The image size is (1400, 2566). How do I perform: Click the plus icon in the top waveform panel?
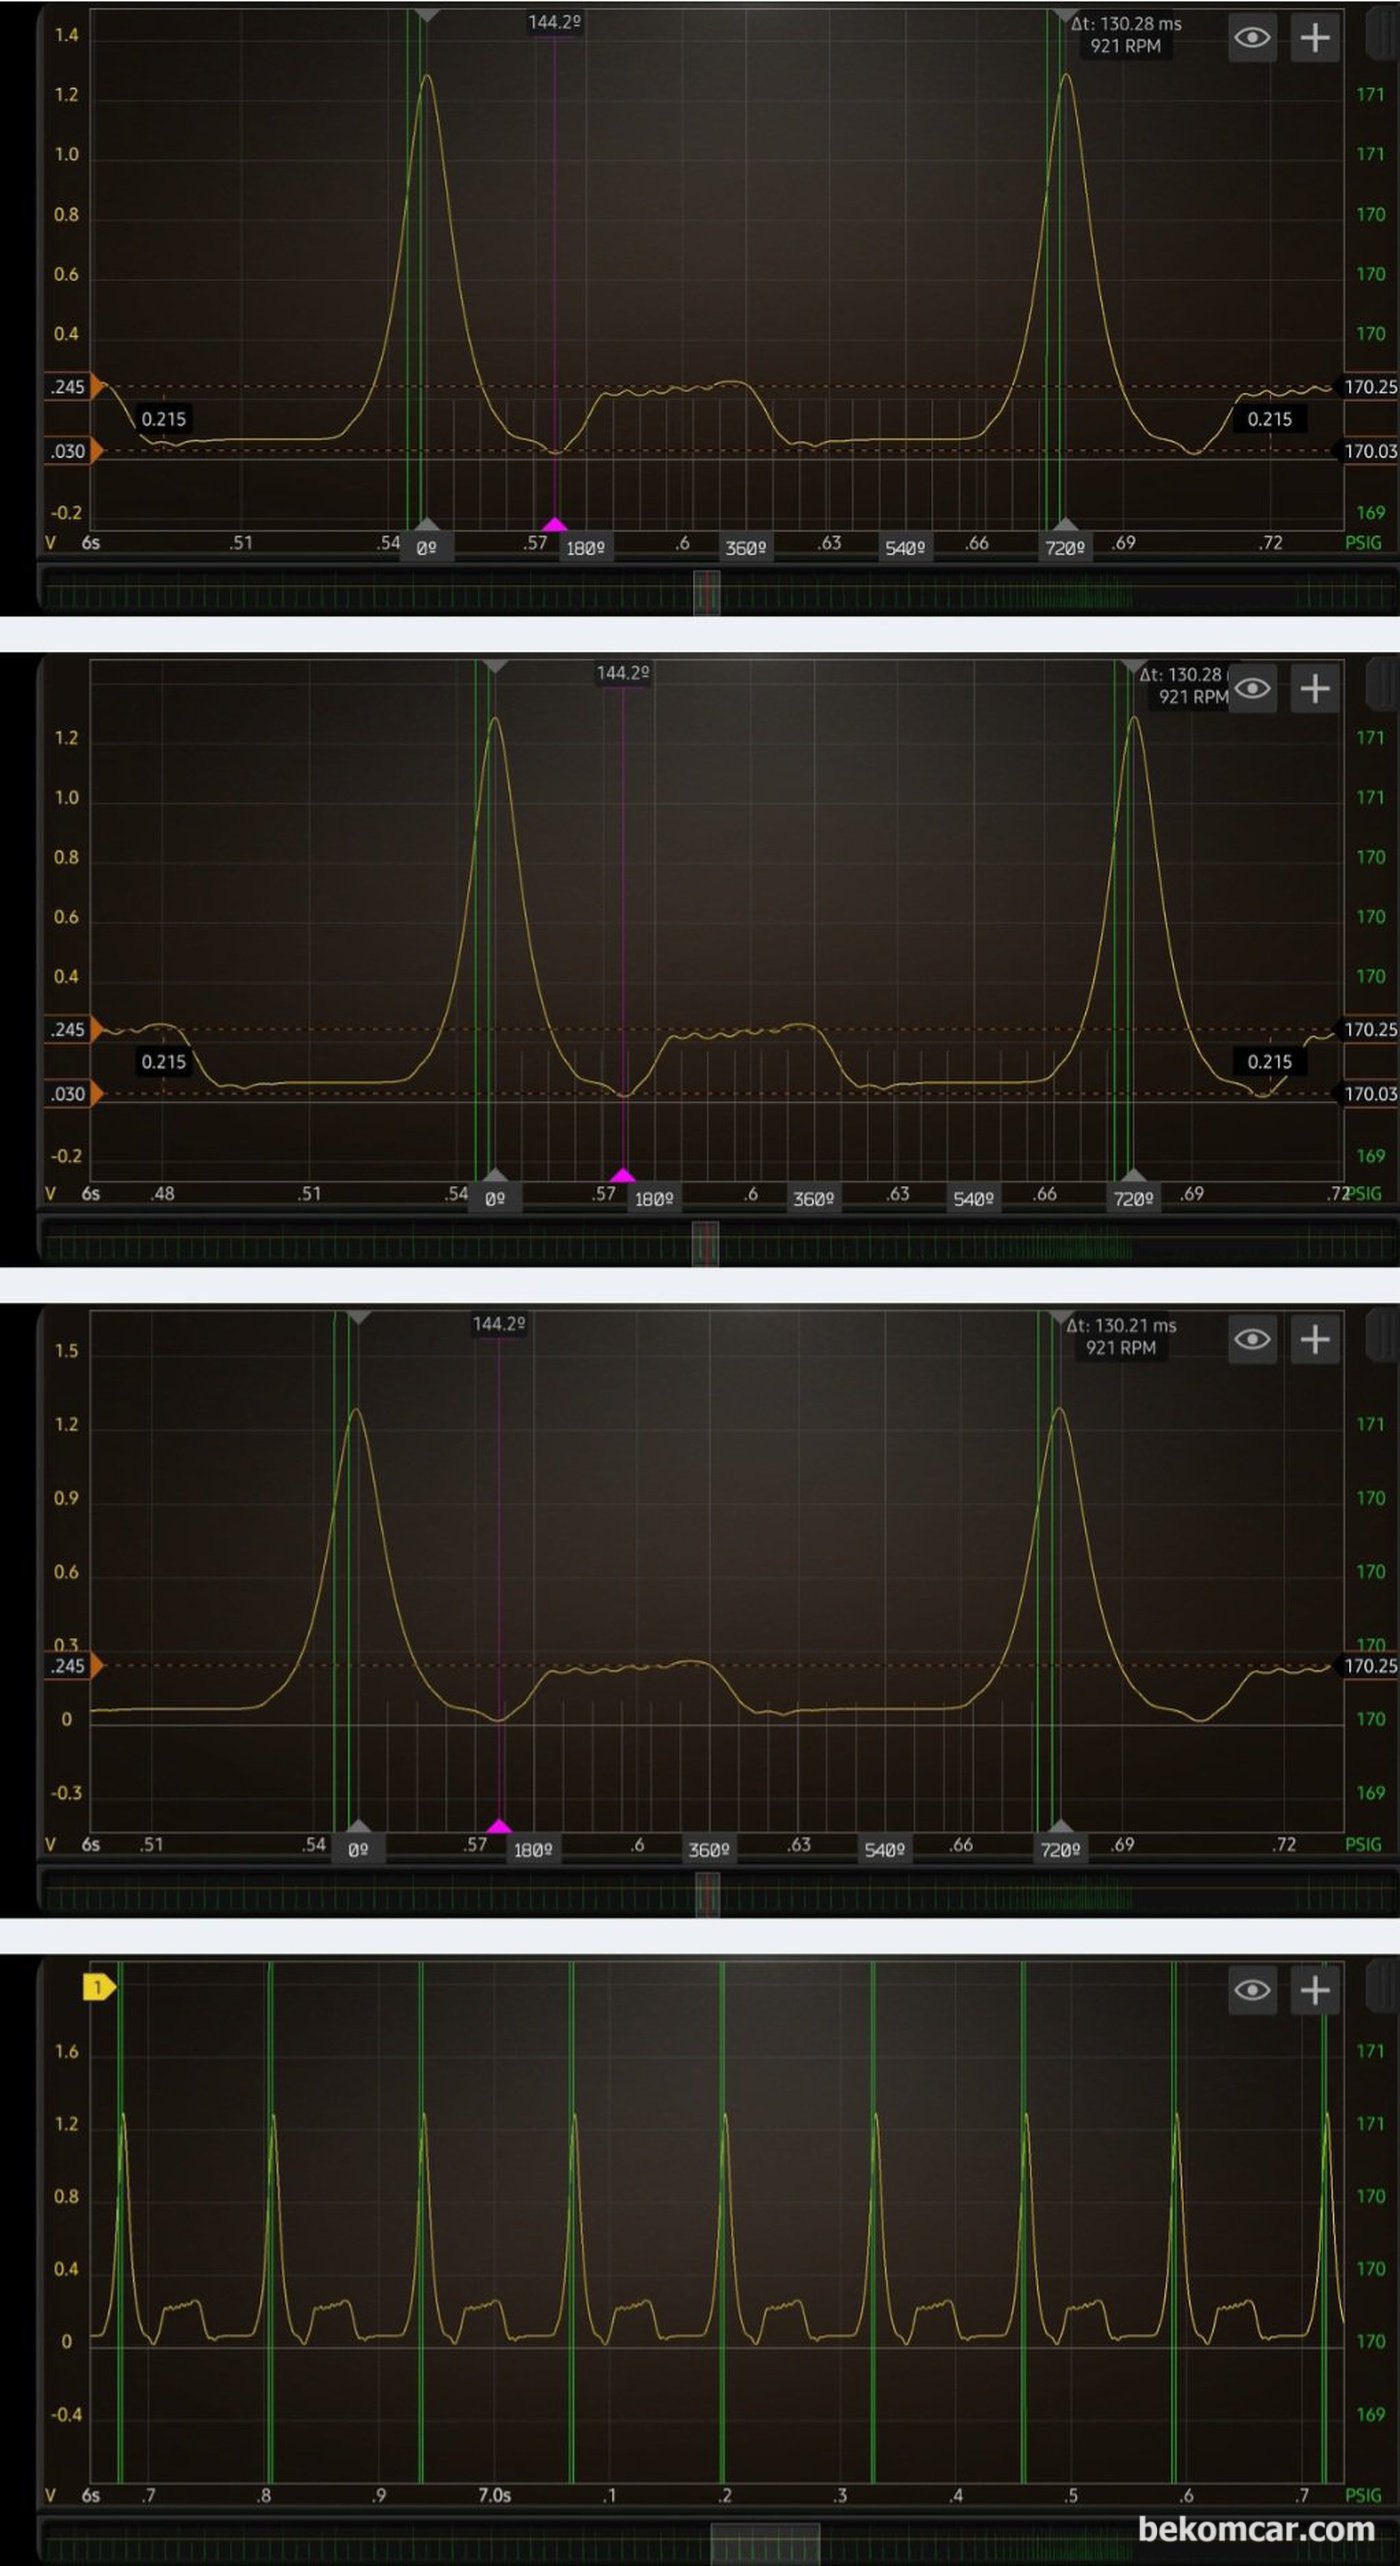[1315, 38]
